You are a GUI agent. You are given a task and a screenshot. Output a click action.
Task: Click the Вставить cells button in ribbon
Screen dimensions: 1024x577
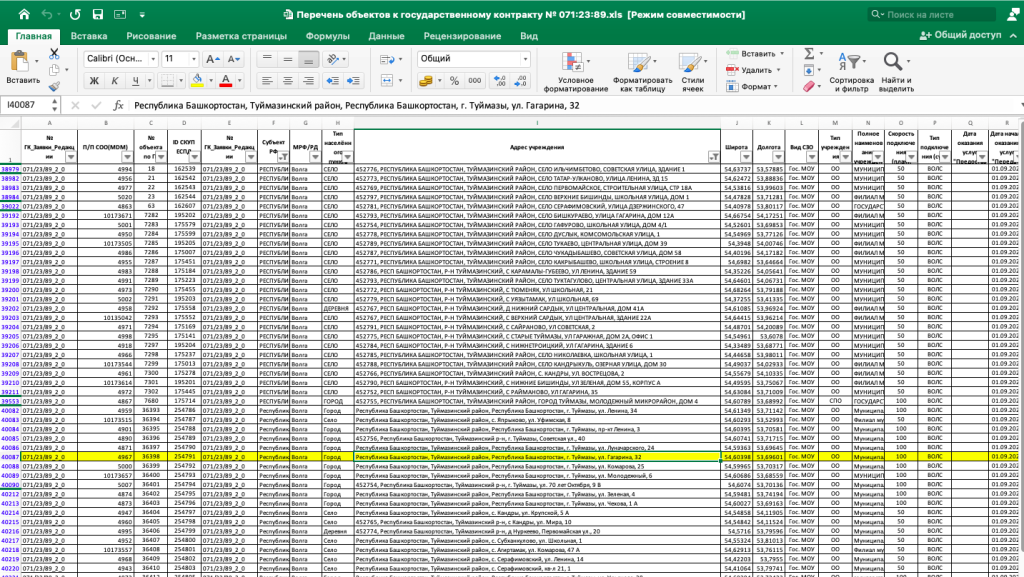pos(754,54)
